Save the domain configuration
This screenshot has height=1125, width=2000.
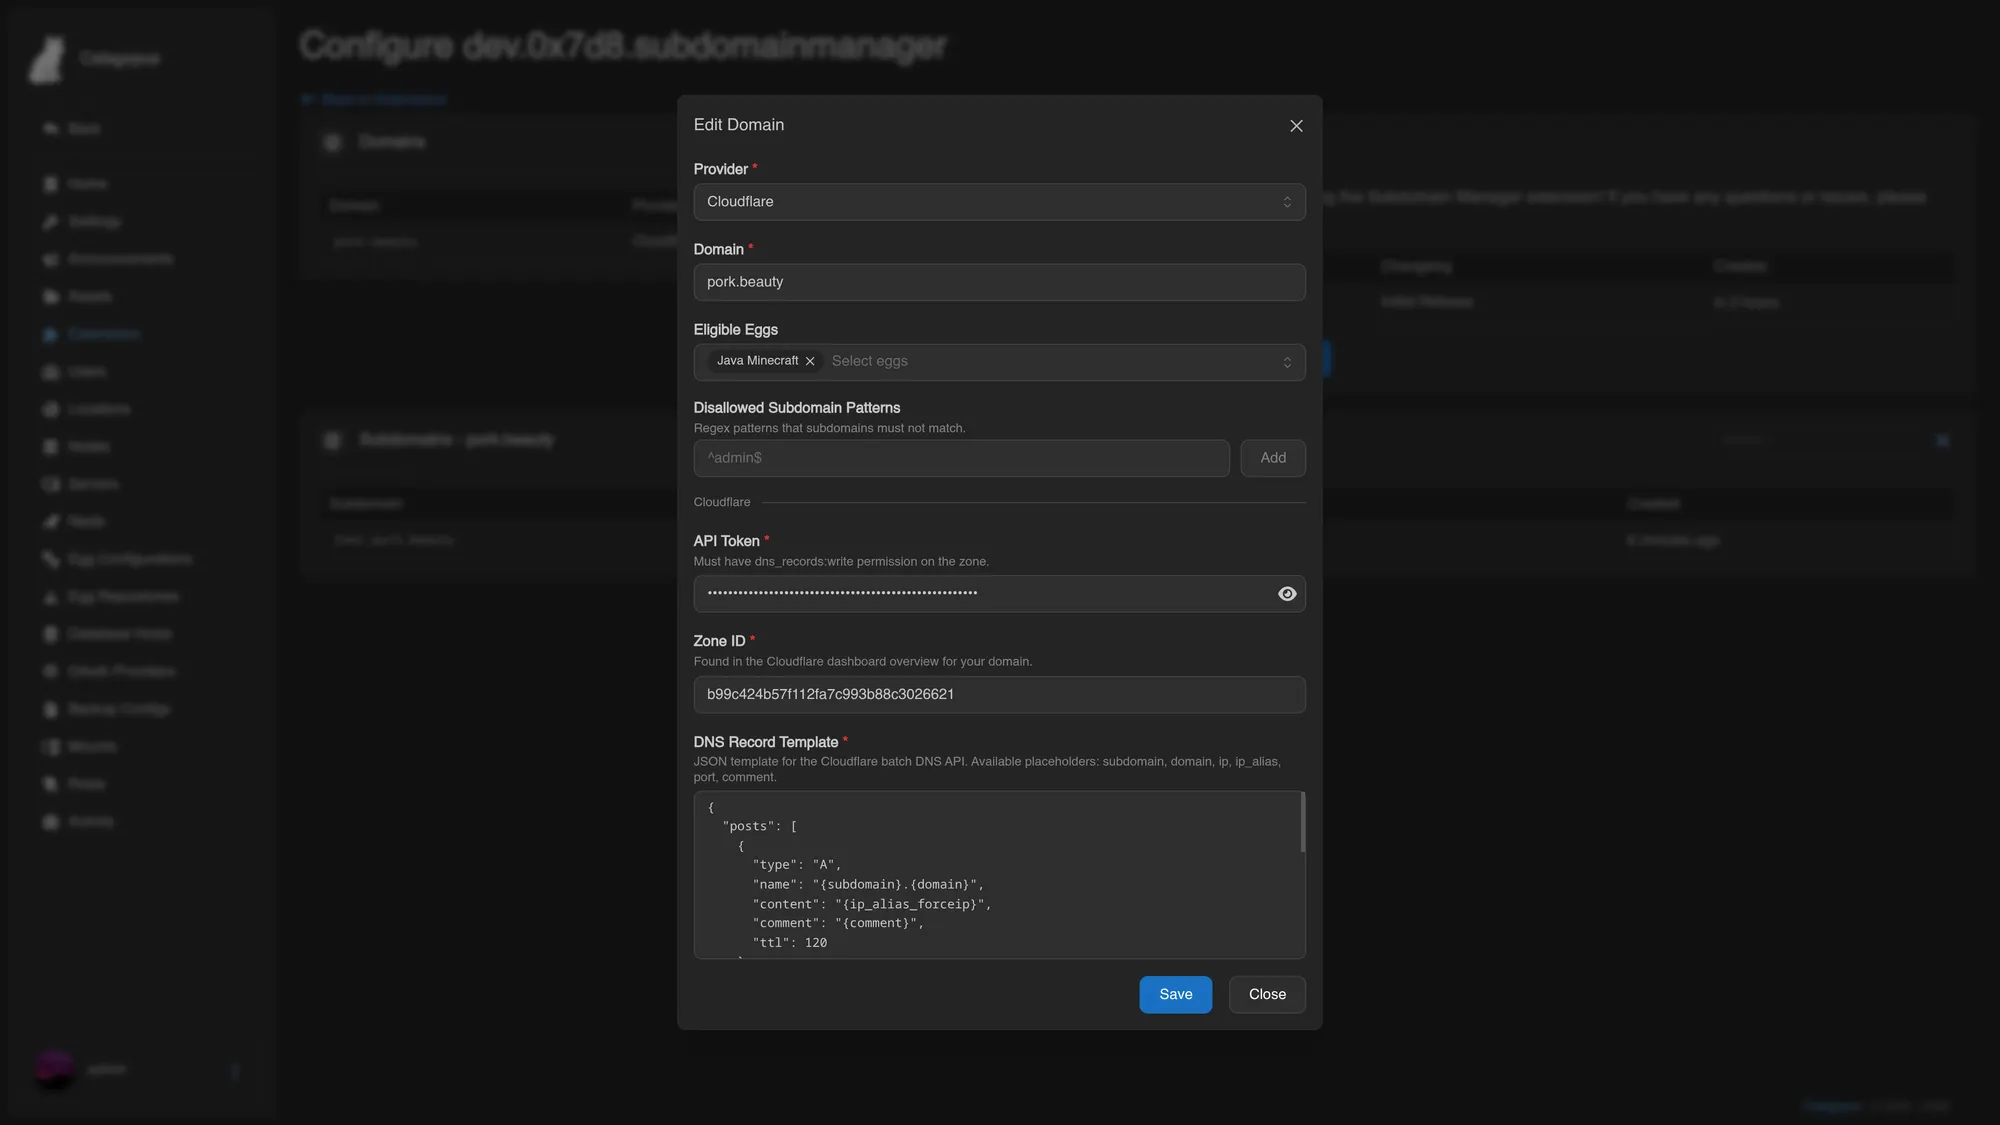pyautogui.click(x=1176, y=995)
